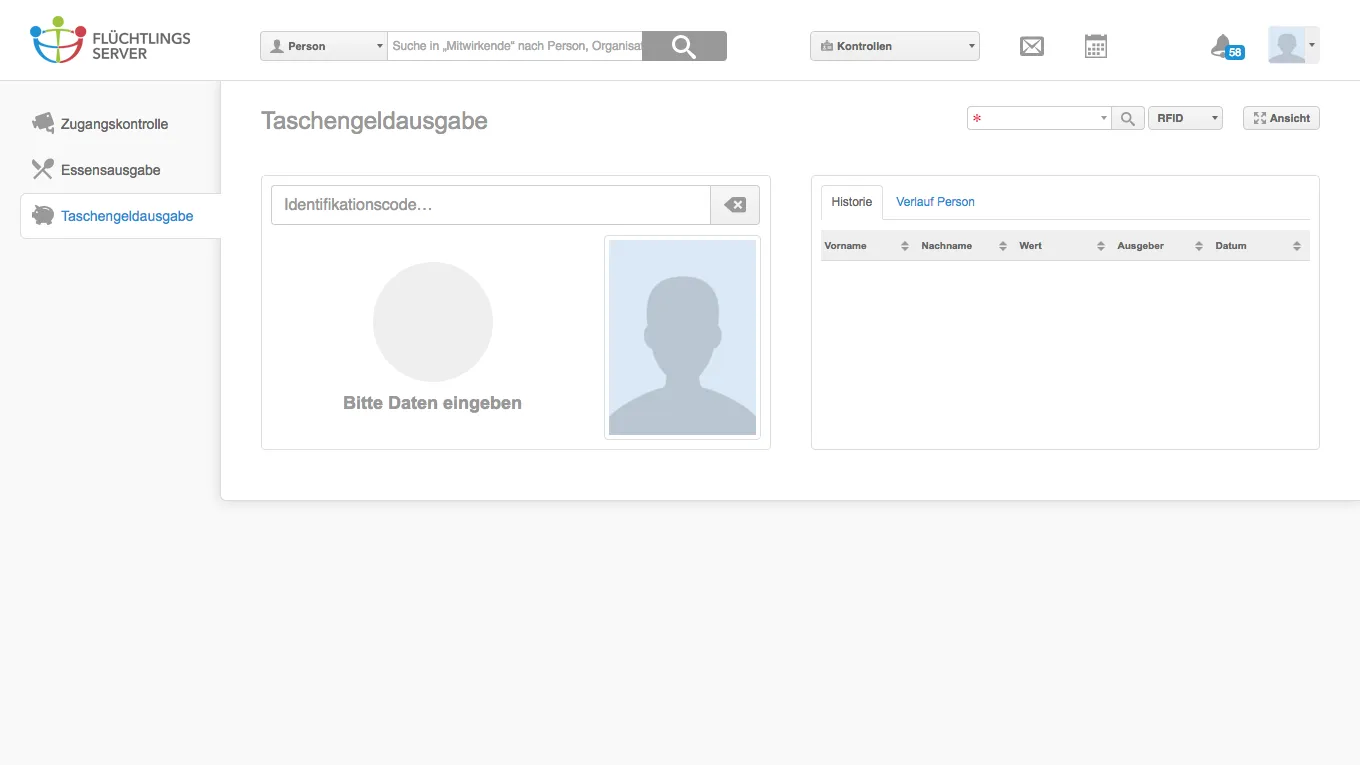Switch to the Historie tab

click(852, 202)
